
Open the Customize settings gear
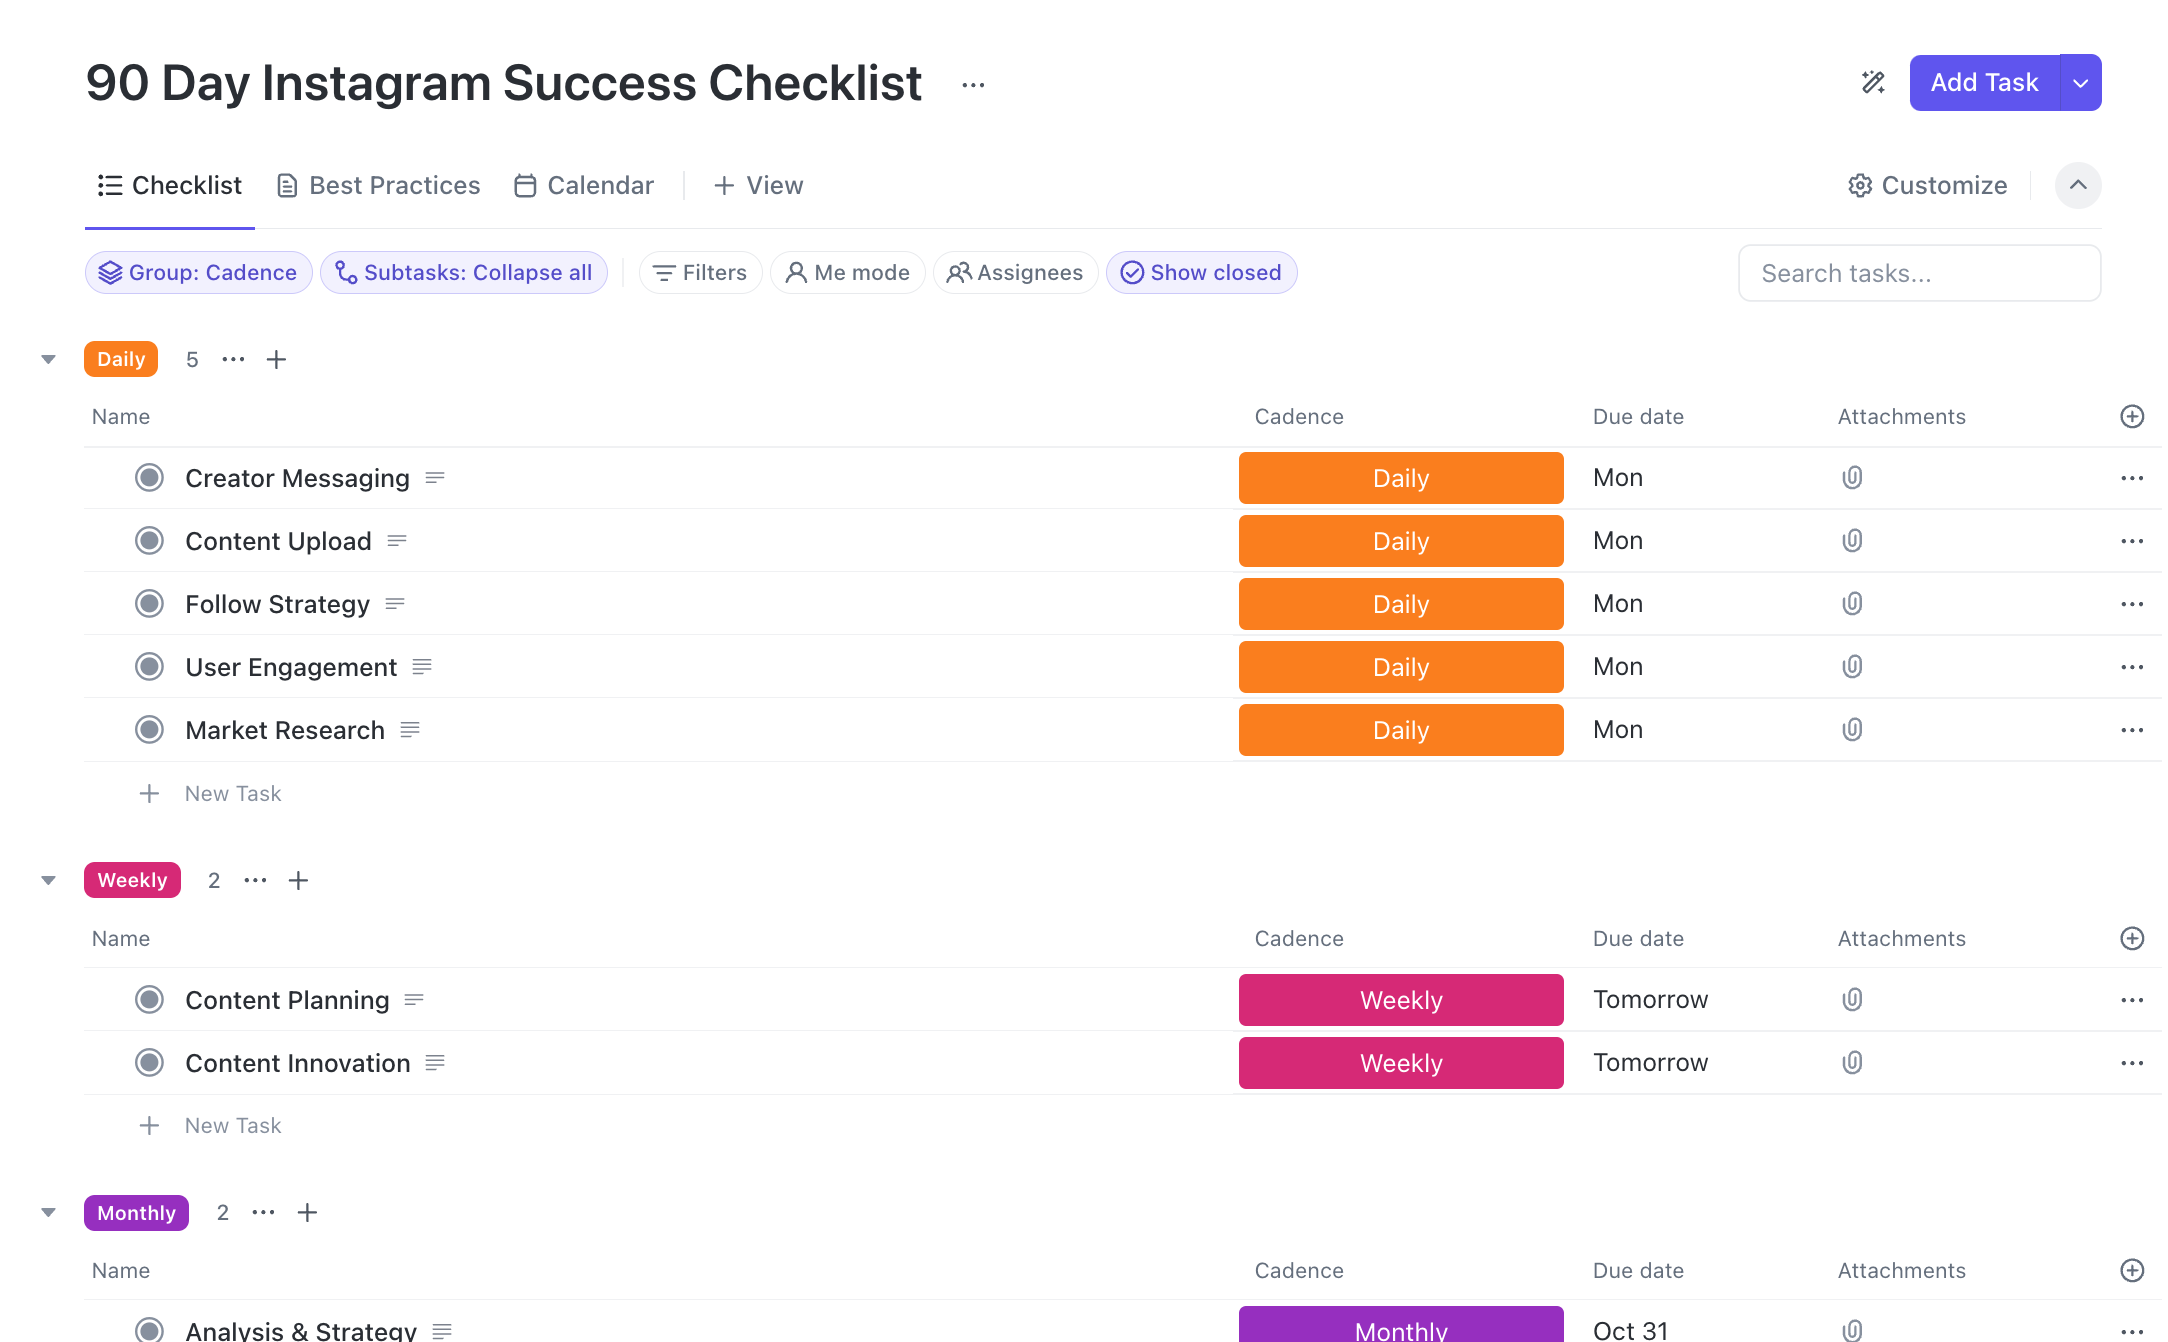tap(1927, 185)
